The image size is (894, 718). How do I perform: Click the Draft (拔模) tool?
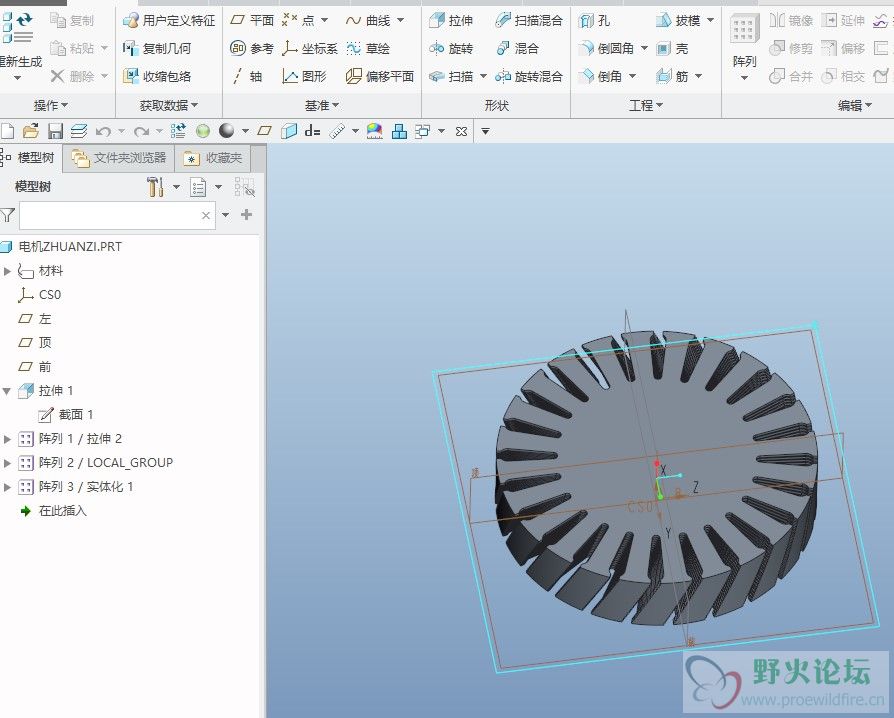point(678,21)
